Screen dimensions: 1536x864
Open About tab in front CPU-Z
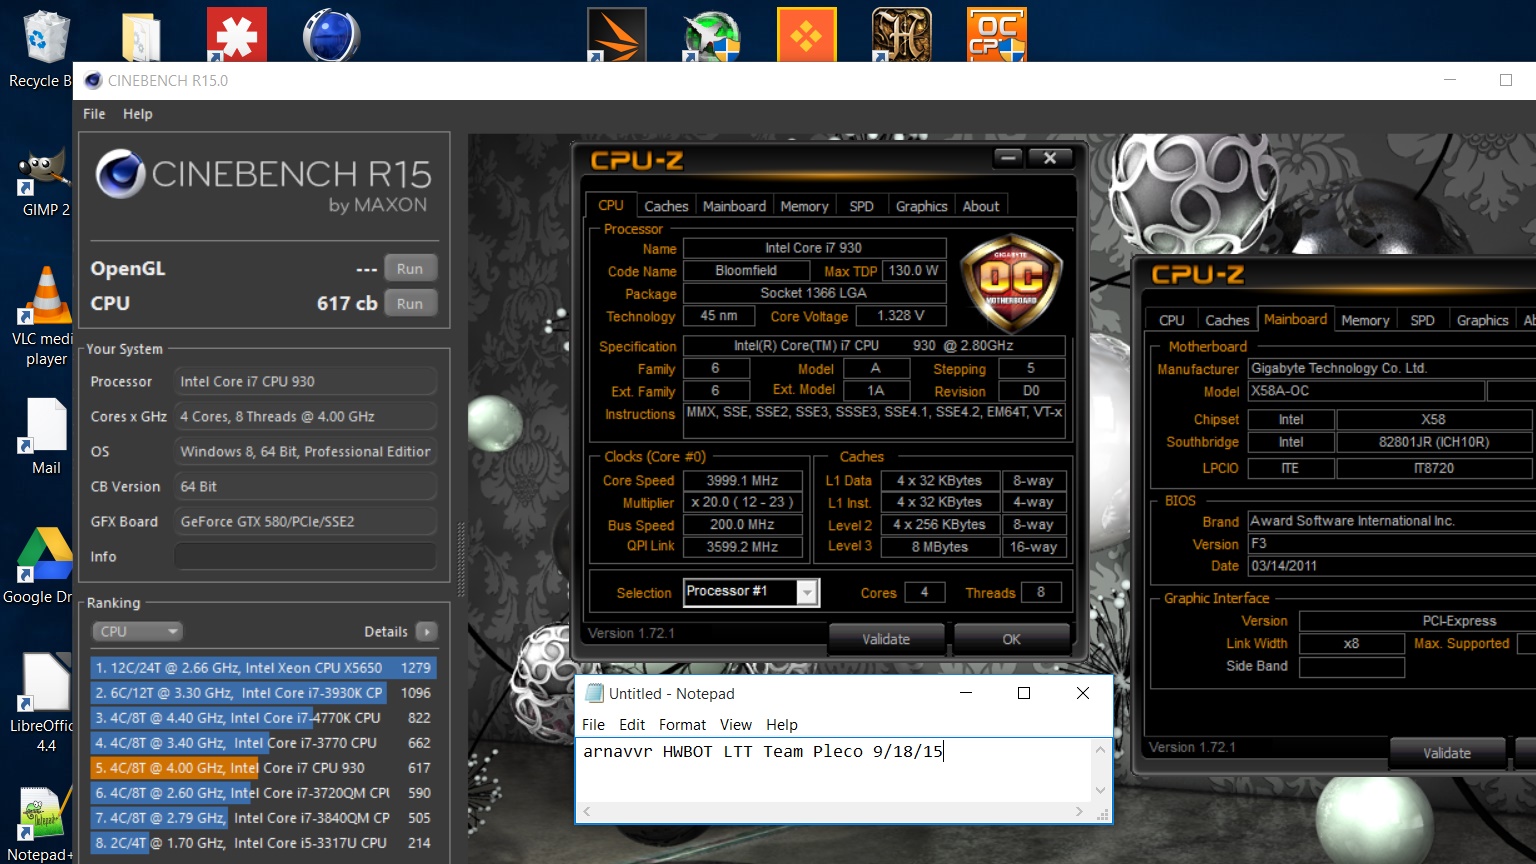pyautogui.click(x=981, y=206)
